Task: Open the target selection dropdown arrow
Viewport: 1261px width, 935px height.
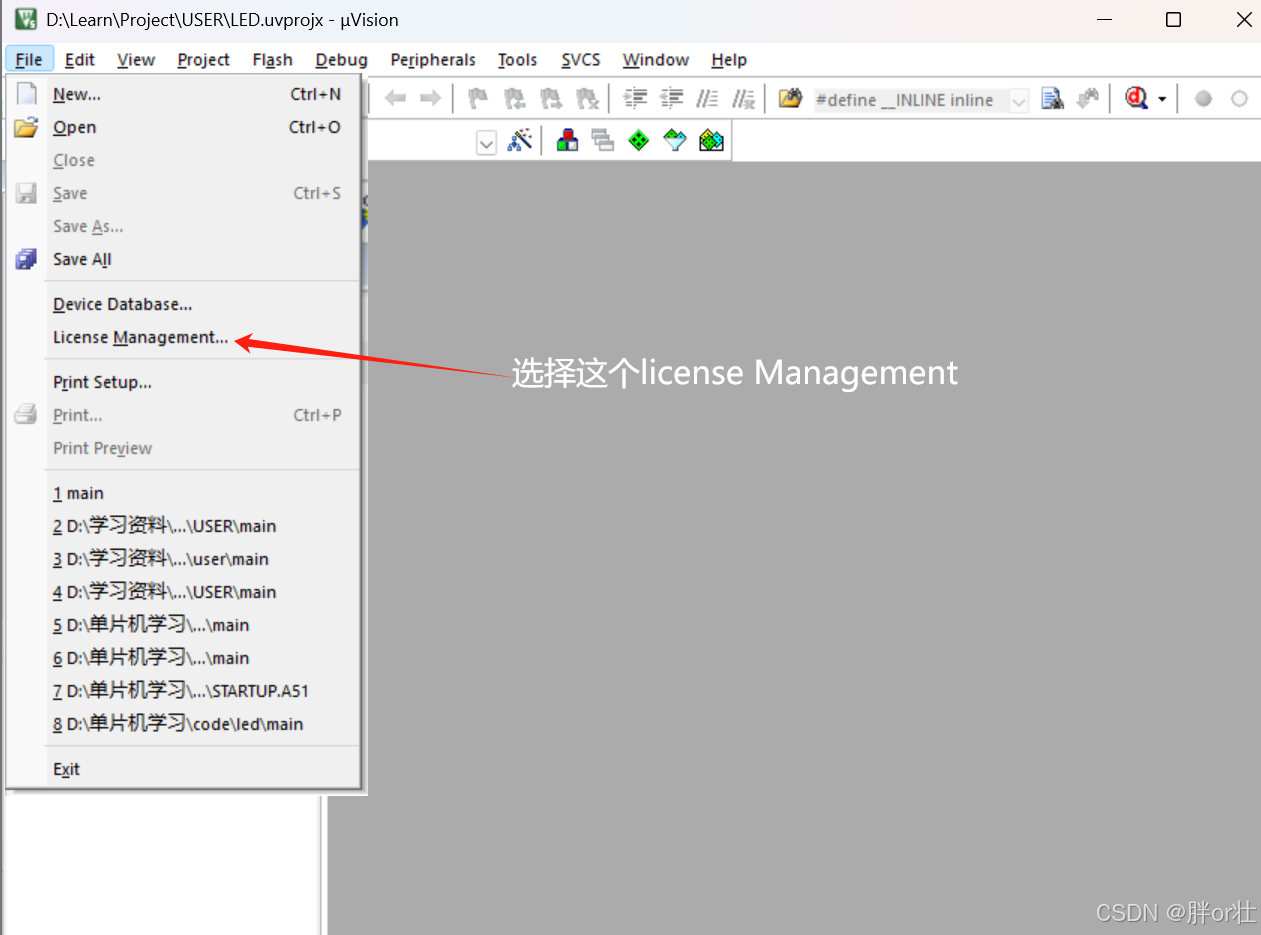Action: pyautogui.click(x=486, y=143)
